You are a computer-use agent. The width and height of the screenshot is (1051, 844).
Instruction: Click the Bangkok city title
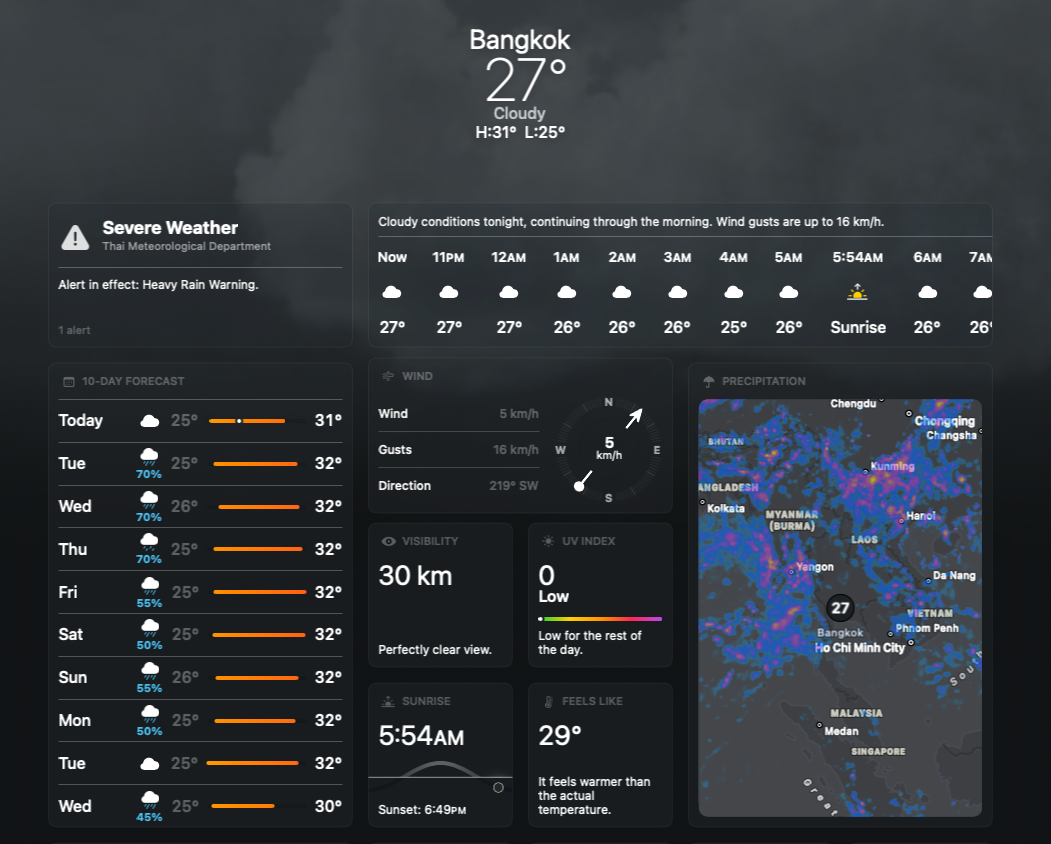tap(519, 40)
